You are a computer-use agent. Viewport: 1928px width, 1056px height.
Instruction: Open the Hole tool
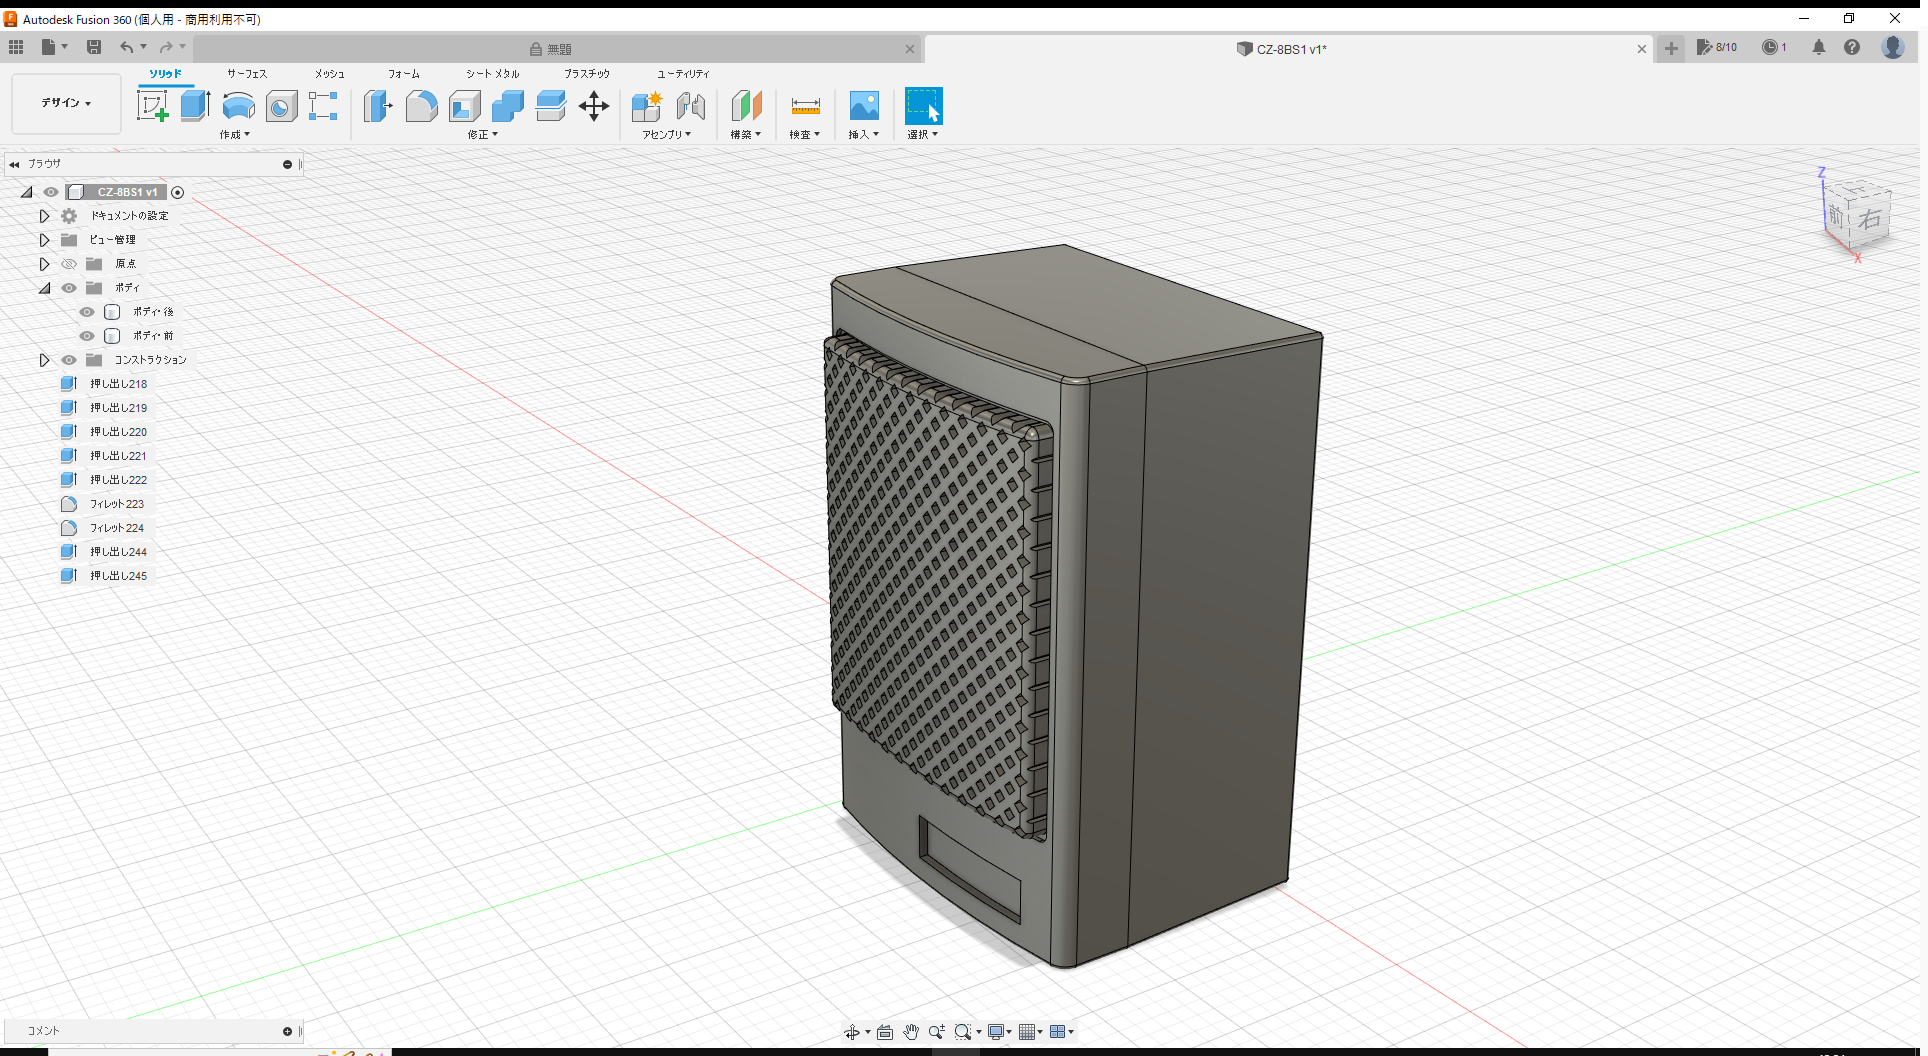(x=281, y=106)
